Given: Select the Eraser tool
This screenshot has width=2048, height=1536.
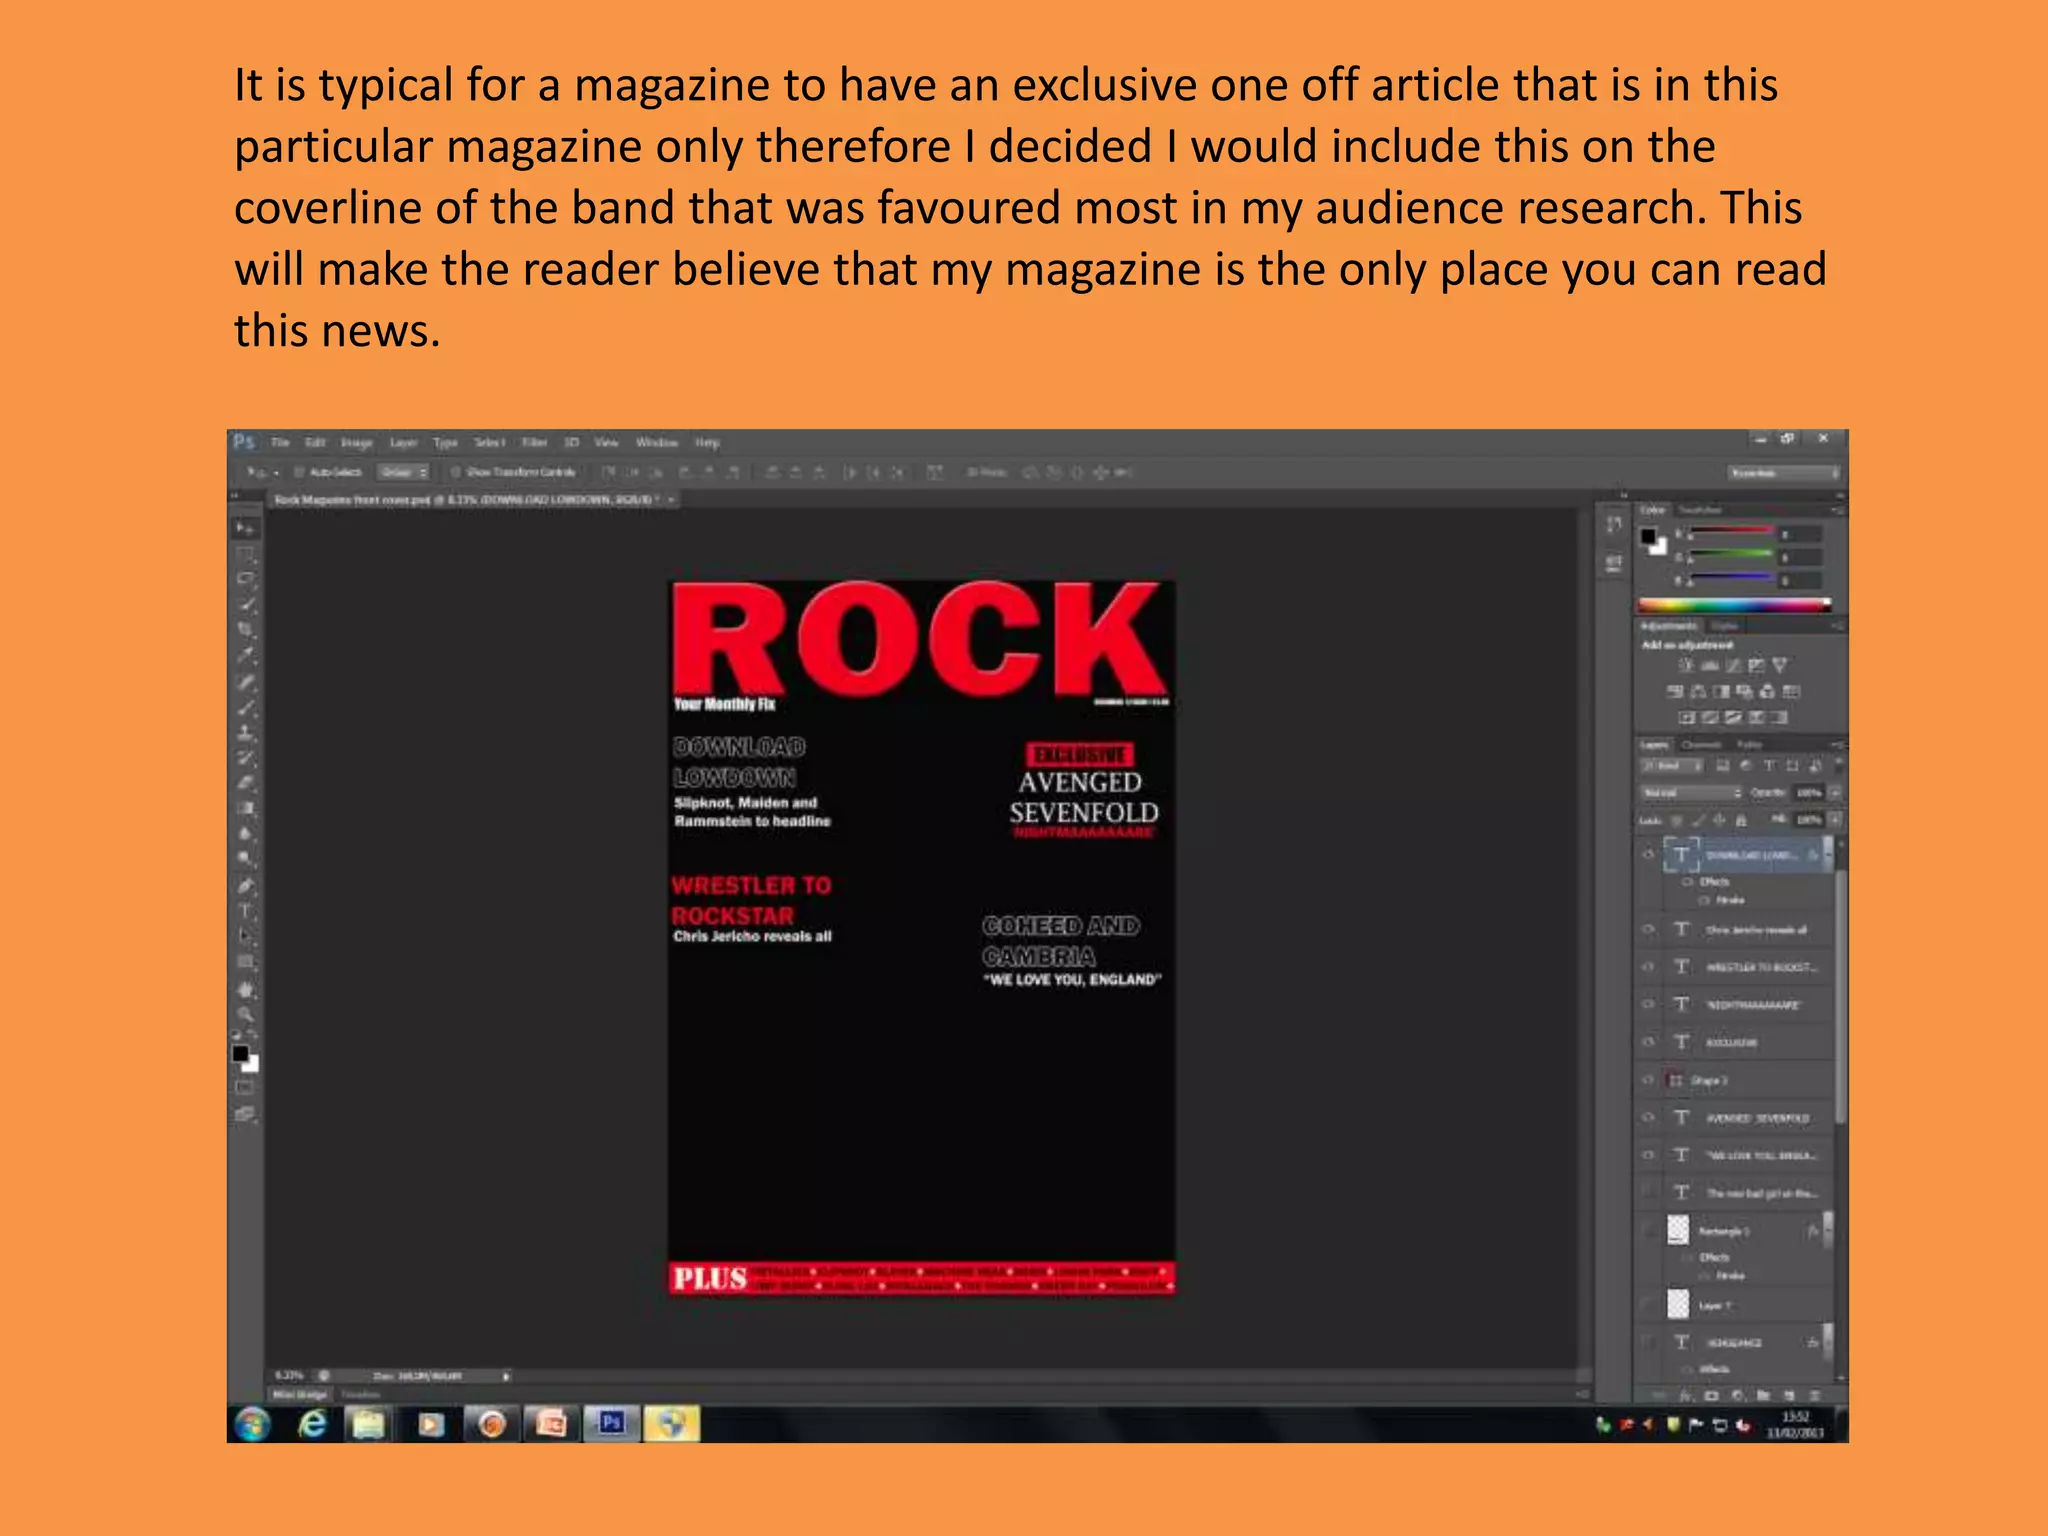Looking at the screenshot, I should (245, 783).
